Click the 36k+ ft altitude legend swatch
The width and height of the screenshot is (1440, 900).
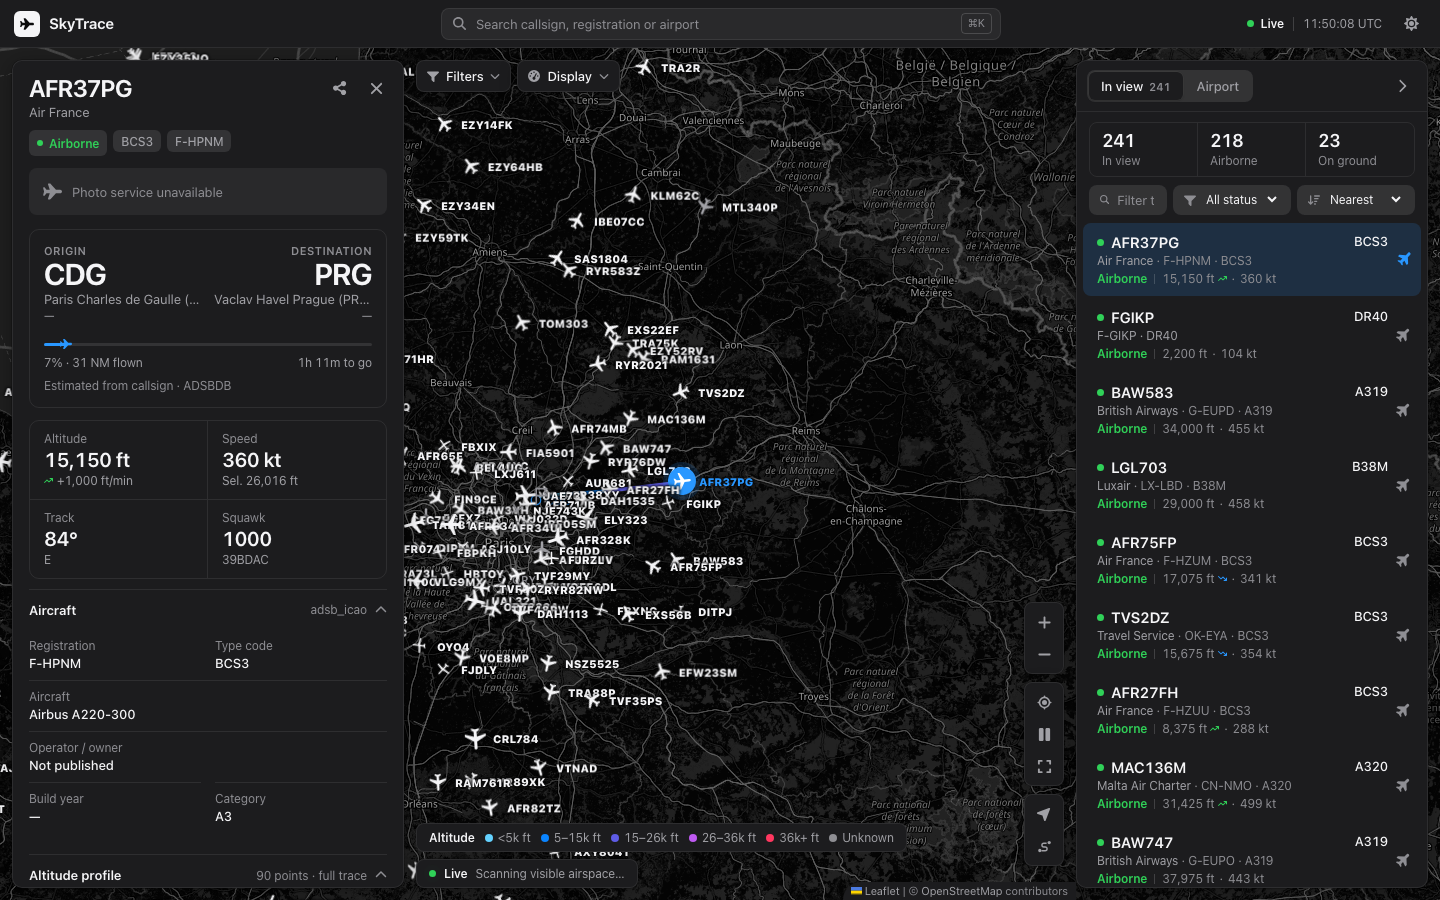coord(770,838)
